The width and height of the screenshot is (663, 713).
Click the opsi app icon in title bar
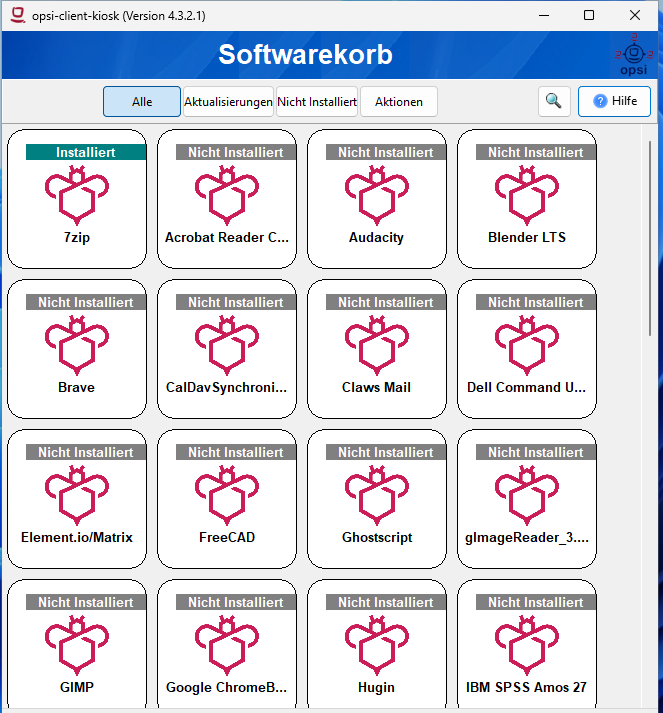pyautogui.click(x=18, y=15)
